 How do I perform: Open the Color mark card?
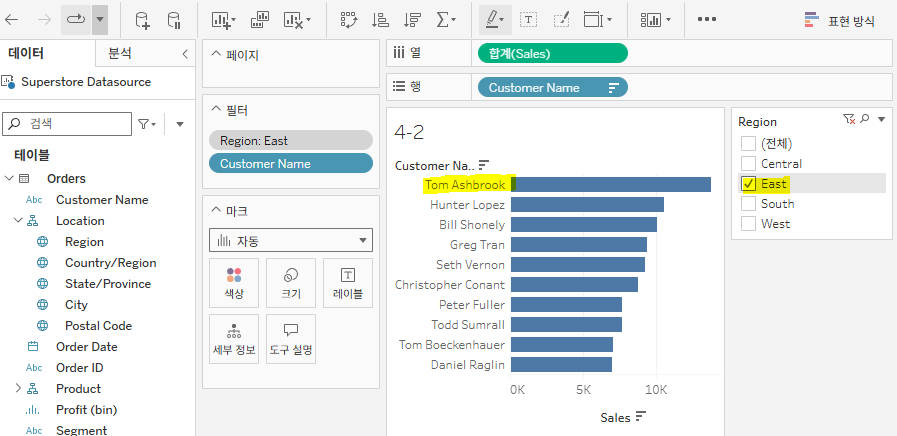click(x=234, y=283)
